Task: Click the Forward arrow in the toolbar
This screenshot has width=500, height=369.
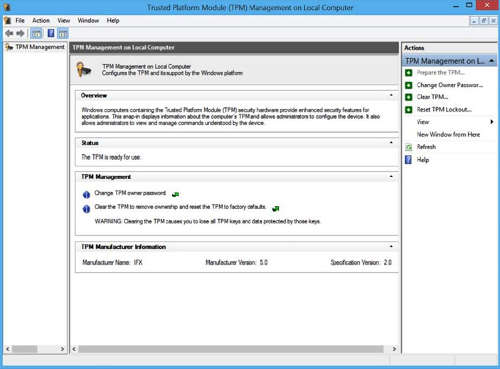Action: [x=20, y=33]
